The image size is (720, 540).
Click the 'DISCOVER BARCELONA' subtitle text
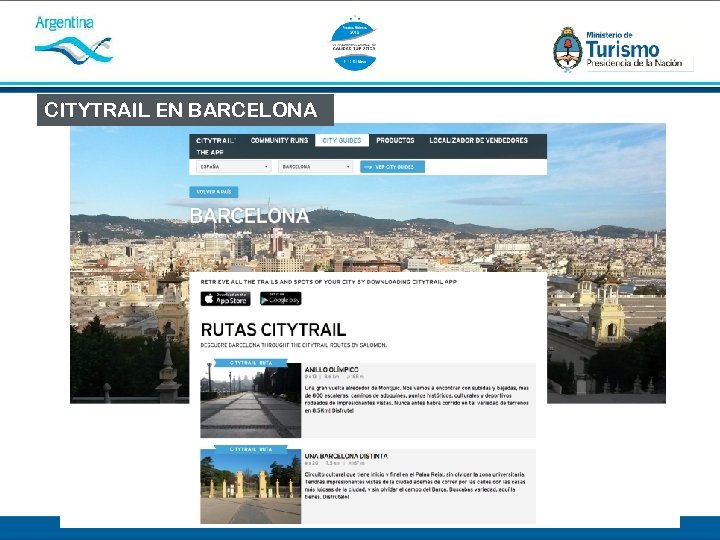click(x=293, y=345)
